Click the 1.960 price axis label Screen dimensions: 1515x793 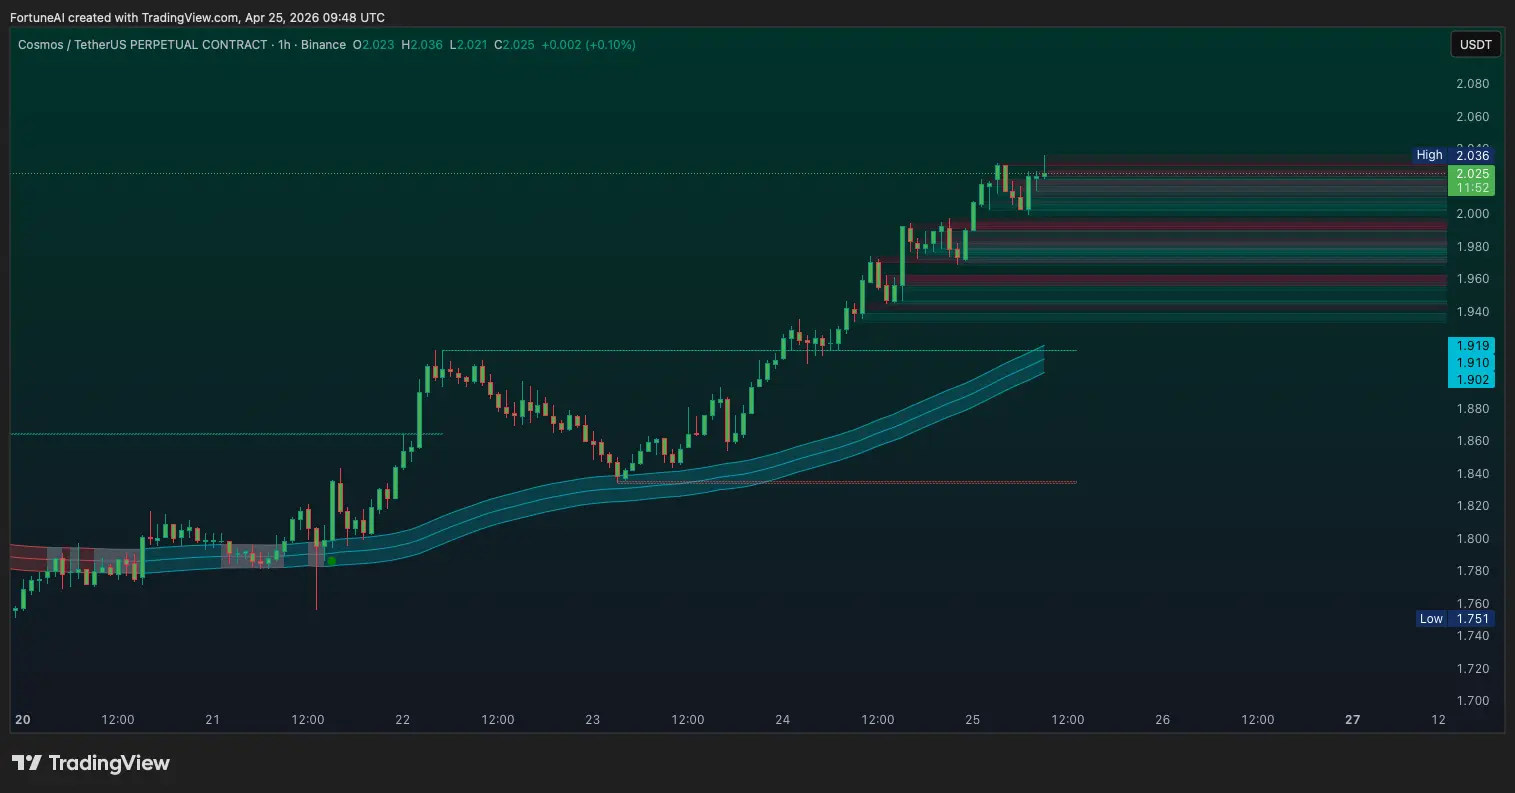click(x=1473, y=278)
